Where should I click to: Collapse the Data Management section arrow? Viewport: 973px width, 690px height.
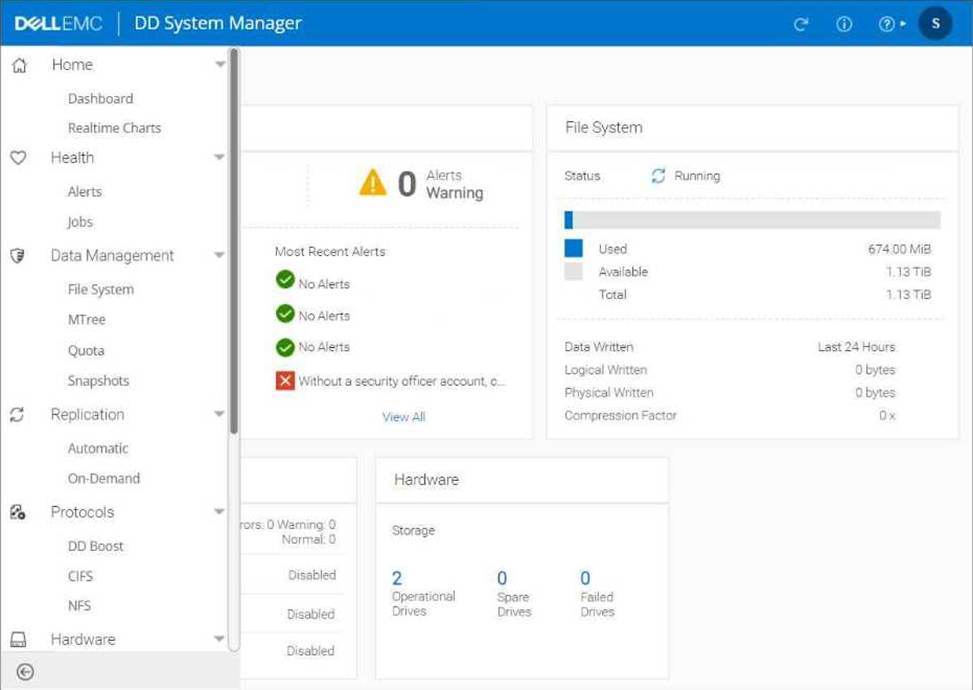coord(220,254)
